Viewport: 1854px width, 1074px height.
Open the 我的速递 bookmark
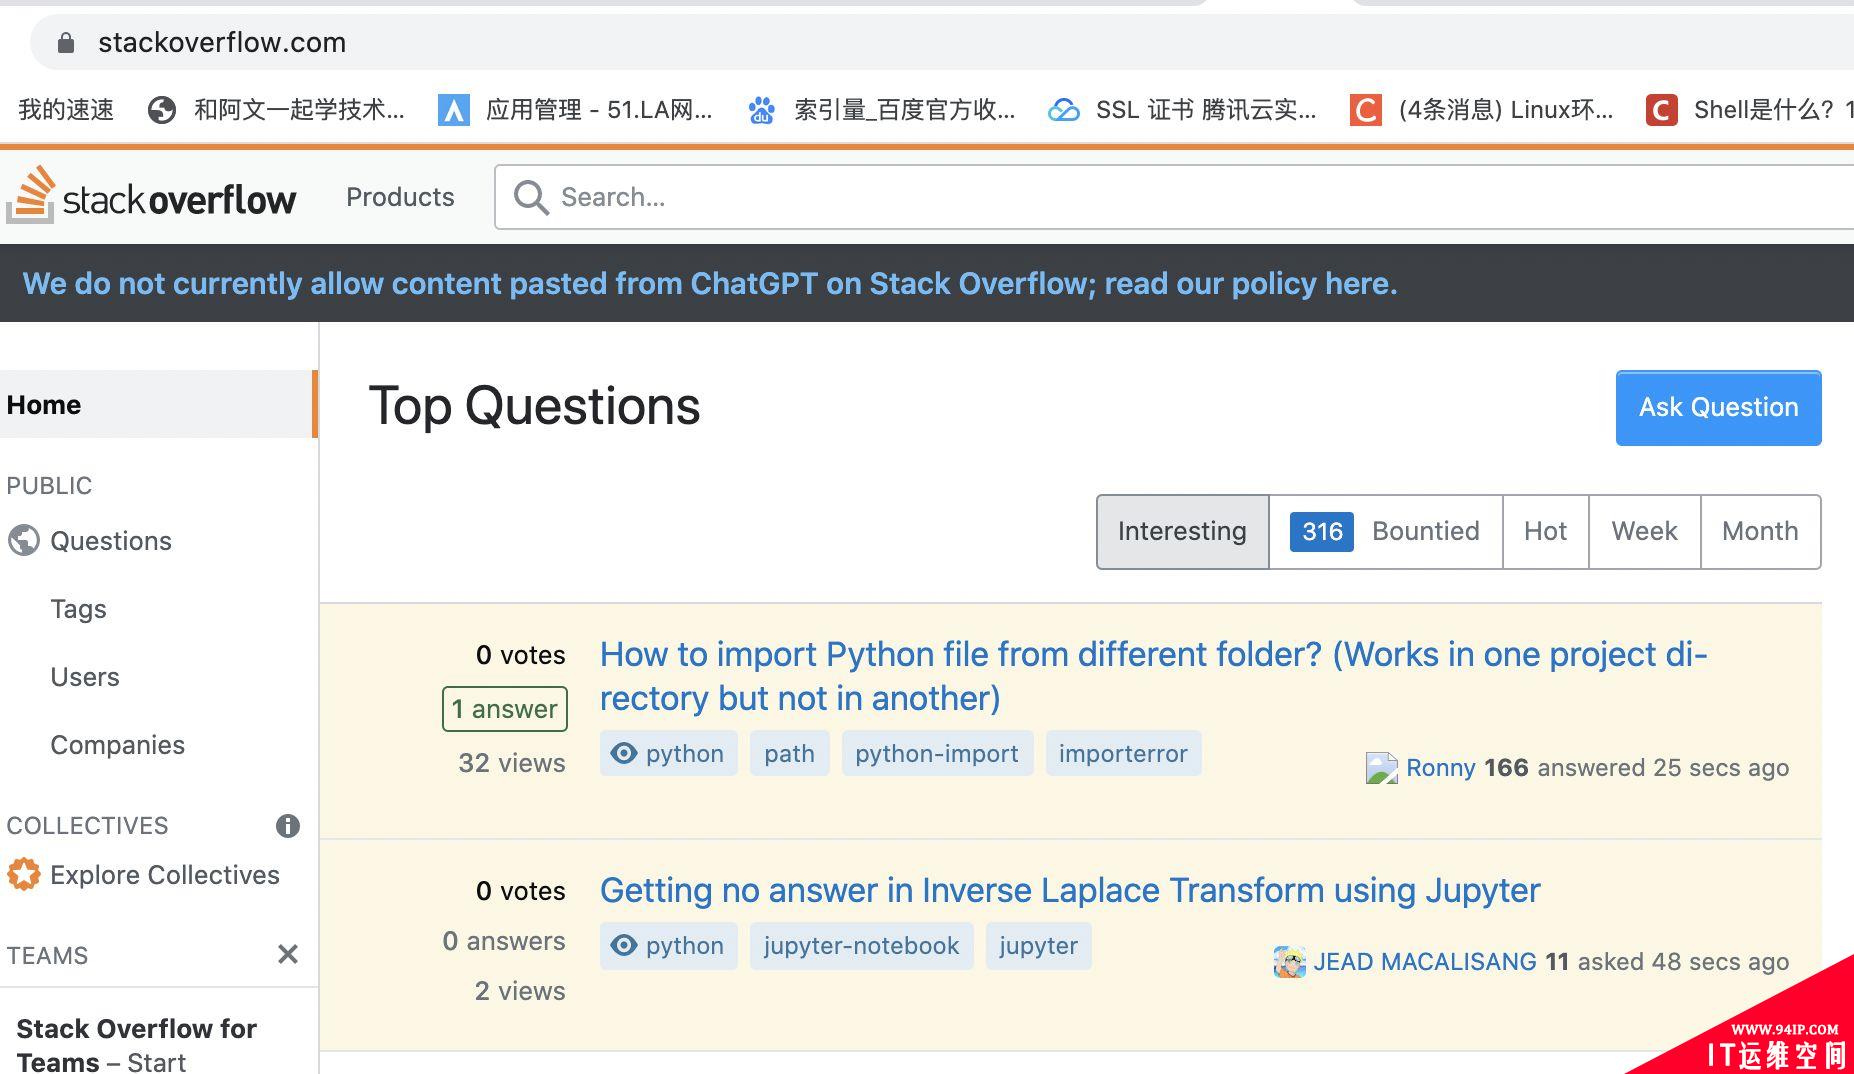(66, 110)
